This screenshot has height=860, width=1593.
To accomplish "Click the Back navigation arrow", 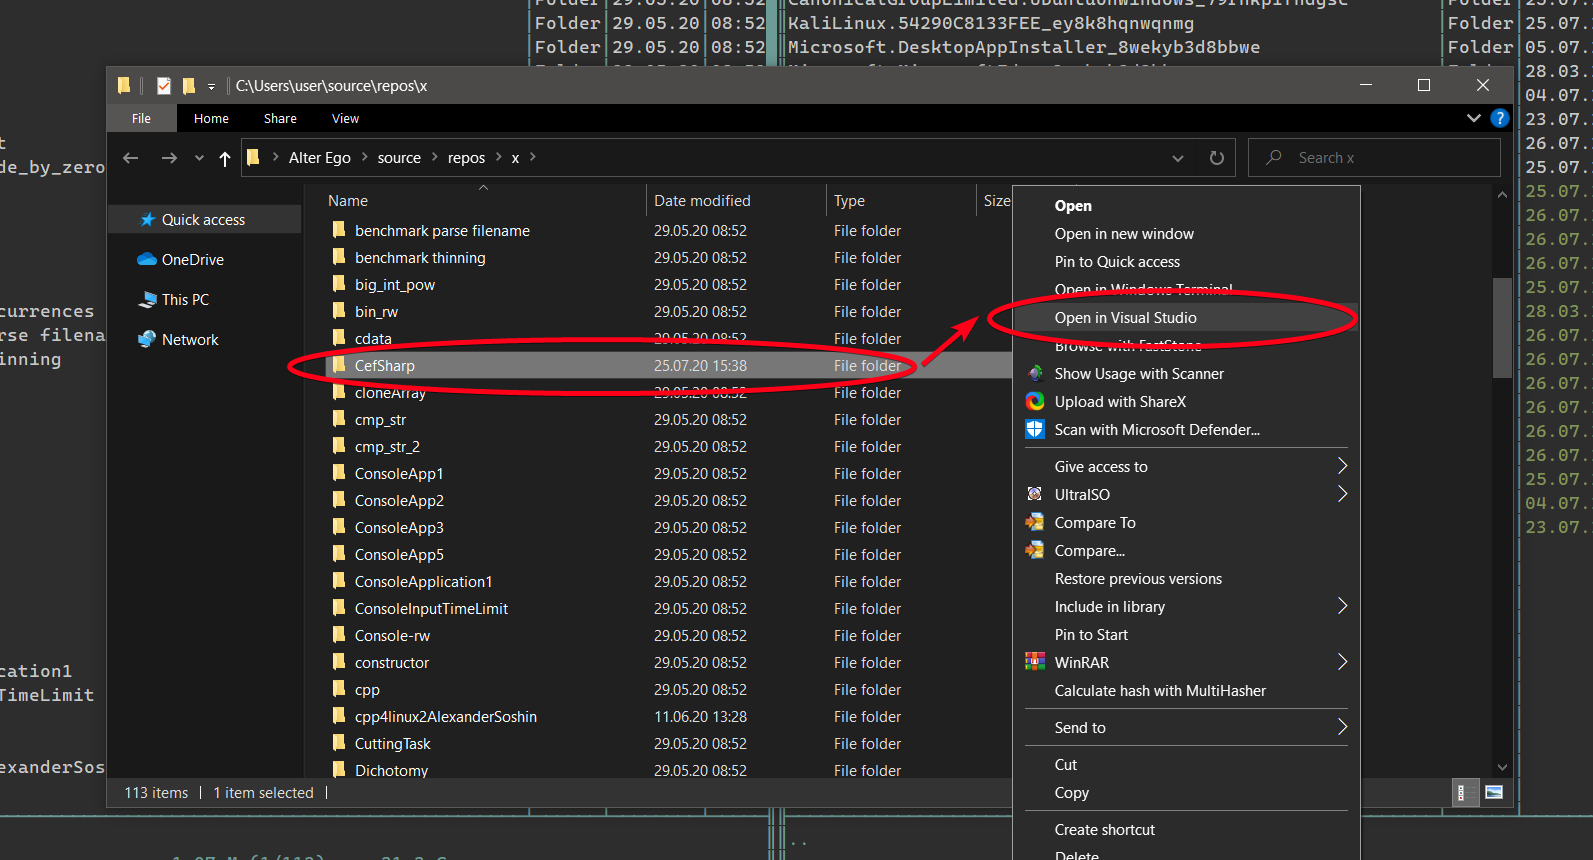I will (131, 158).
